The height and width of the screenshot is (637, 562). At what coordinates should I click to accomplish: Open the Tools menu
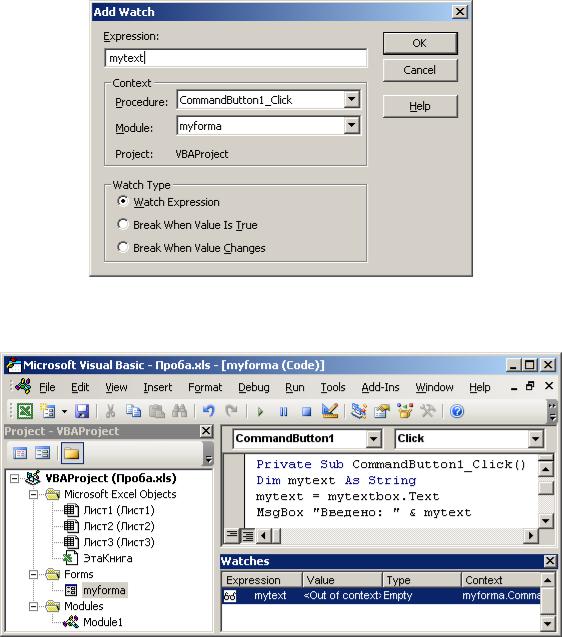pos(333,387)
